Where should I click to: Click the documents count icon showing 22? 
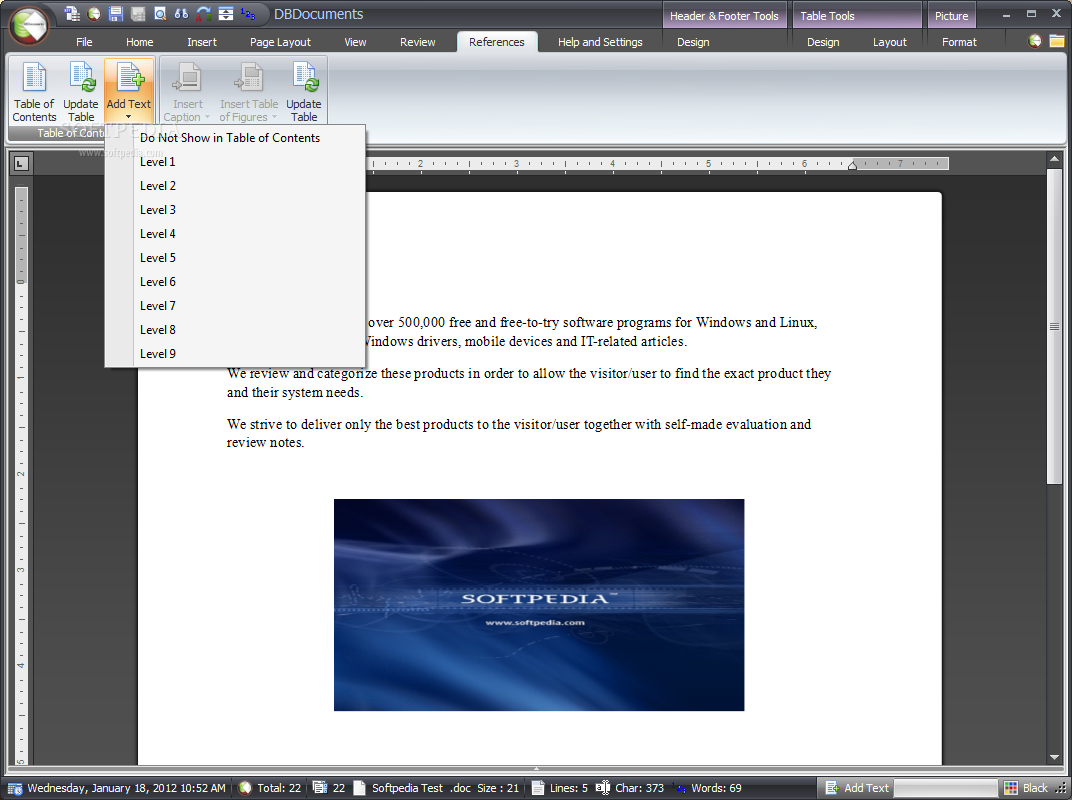tap(319, 788)
